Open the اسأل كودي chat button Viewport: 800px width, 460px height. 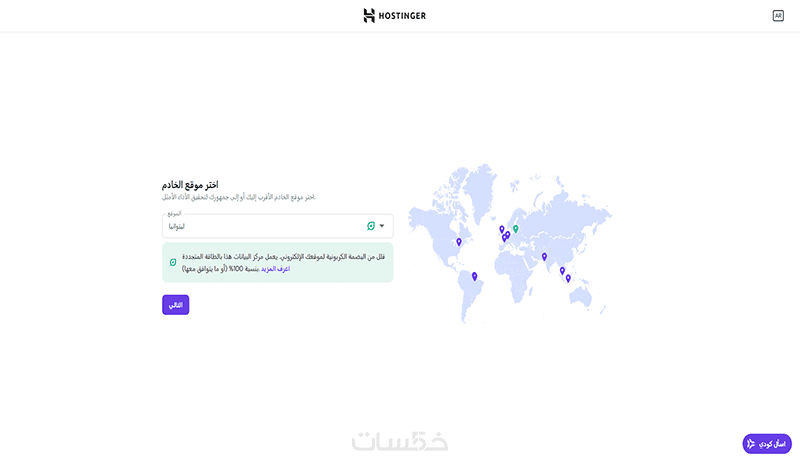(x=767, y=443)
